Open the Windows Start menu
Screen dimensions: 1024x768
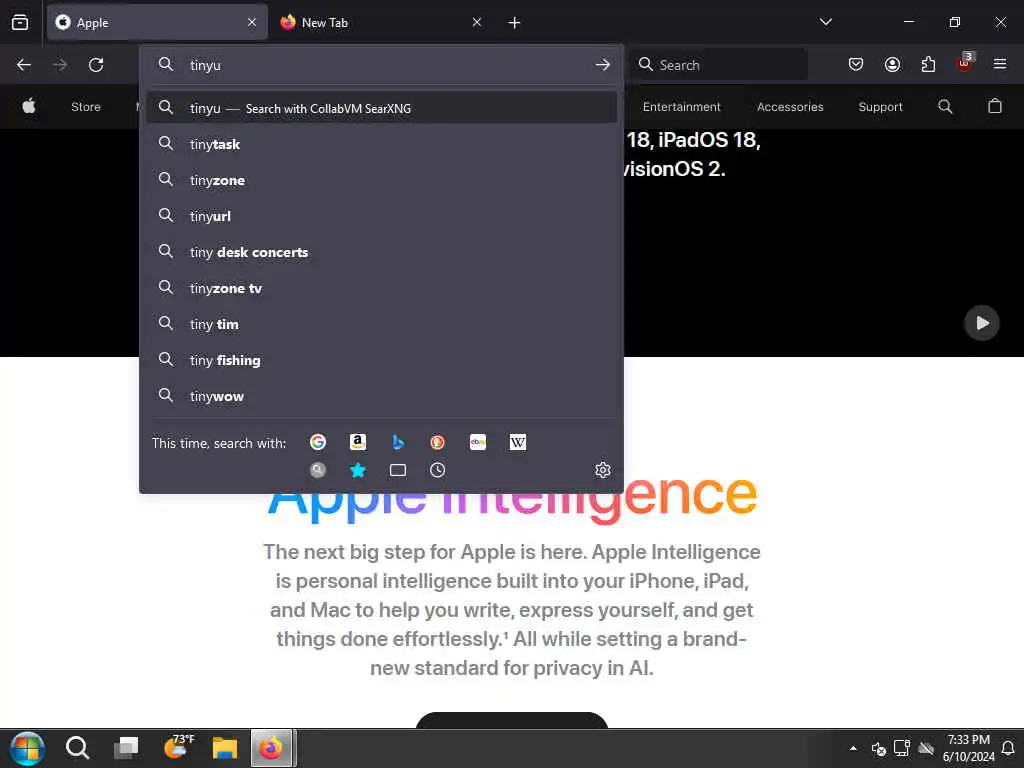27,748
